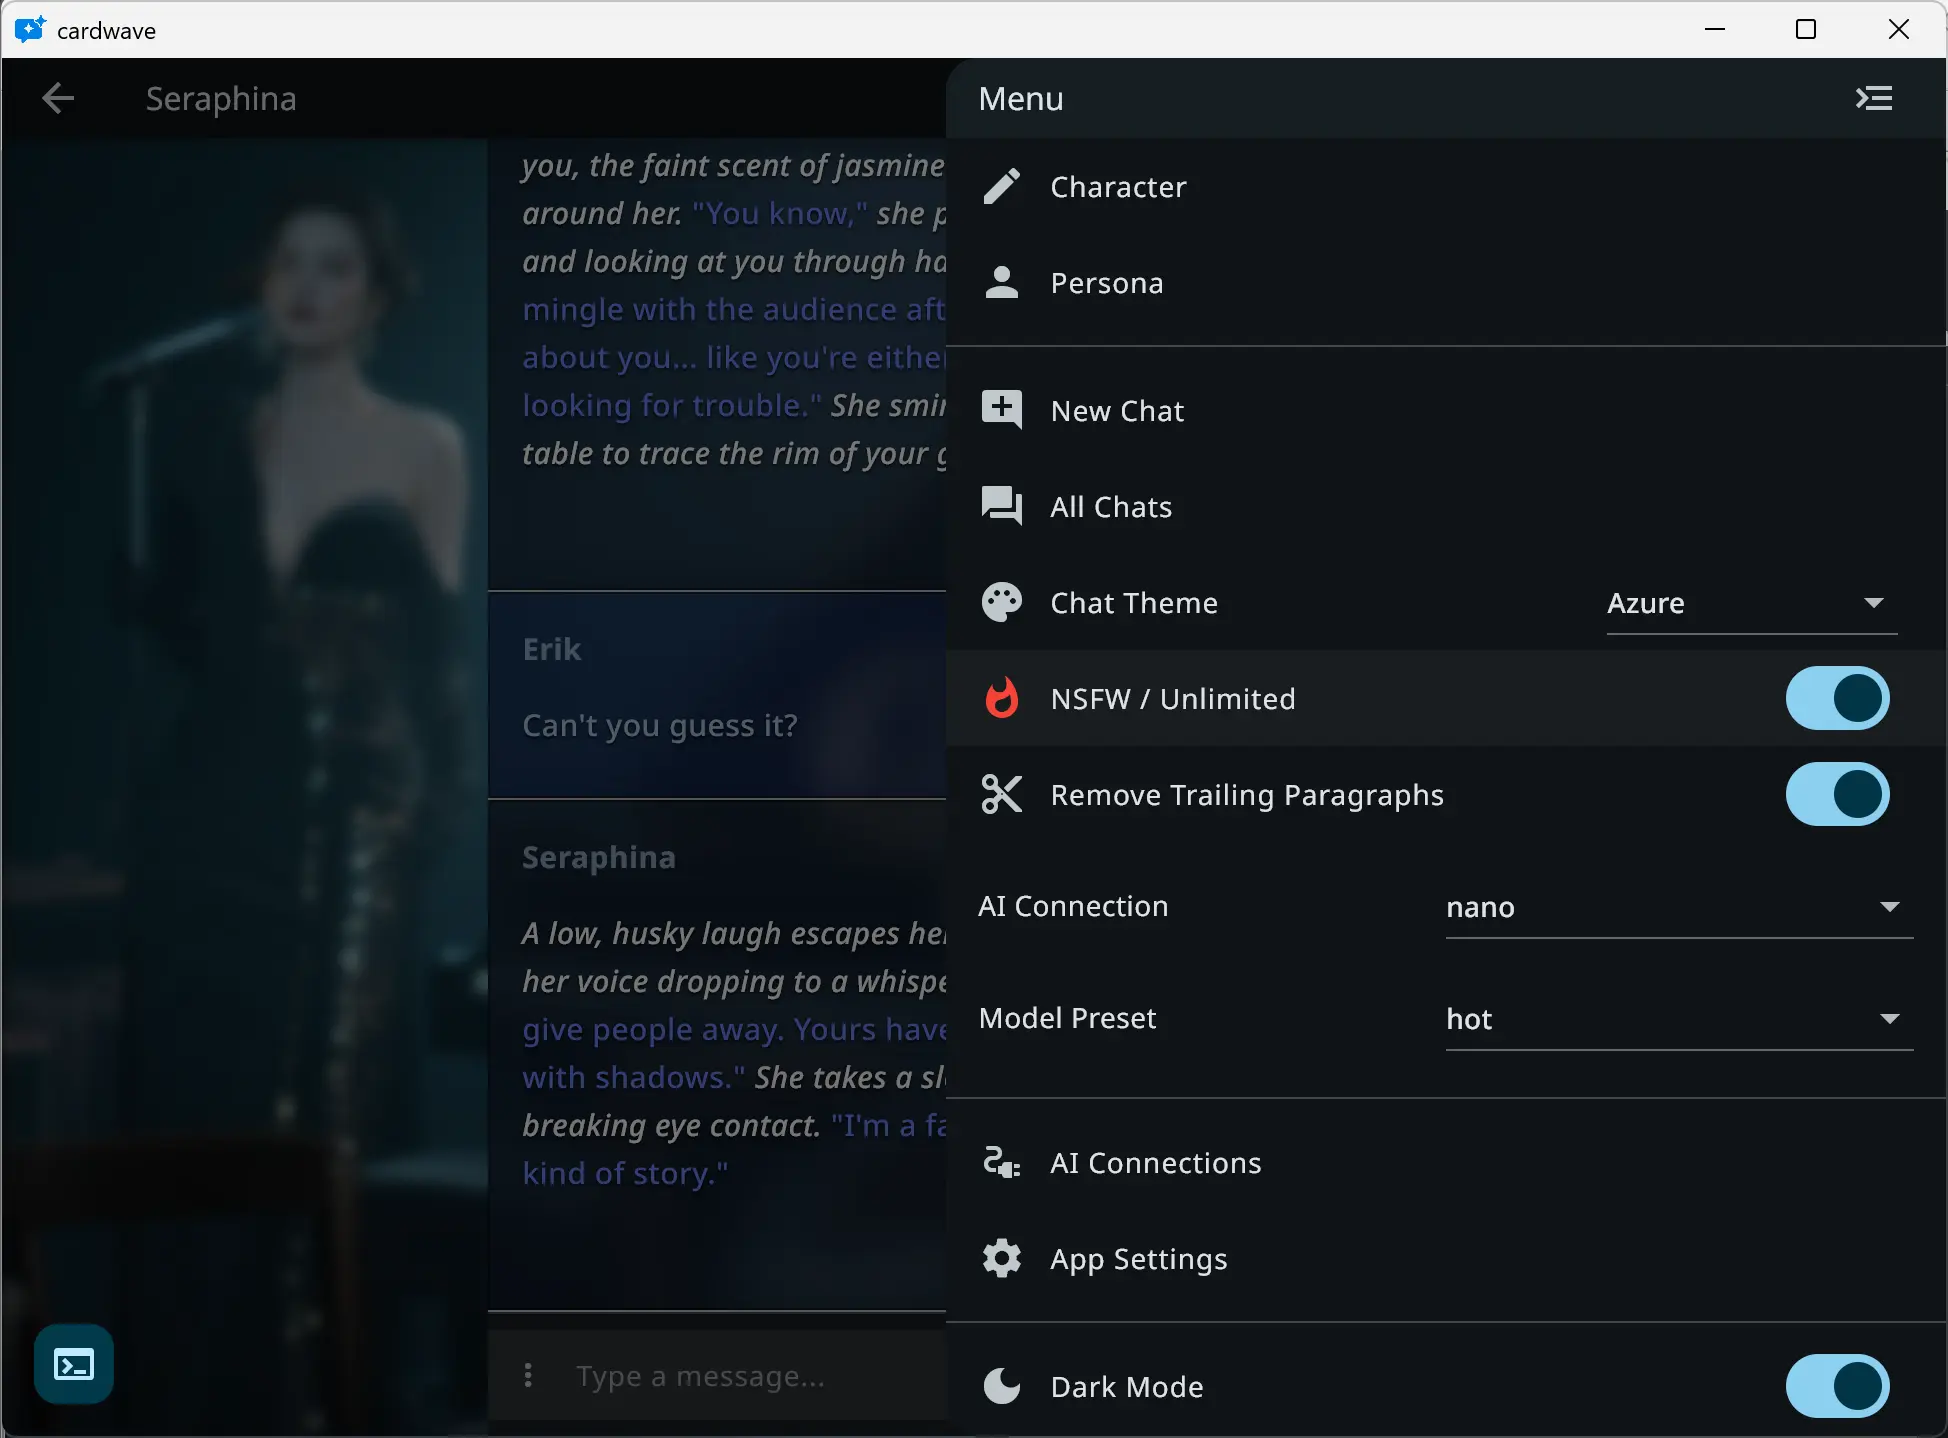Screen dimensions: 1948x1438
Task: Click the New Chat plus icon
Action: [1002, 409]
